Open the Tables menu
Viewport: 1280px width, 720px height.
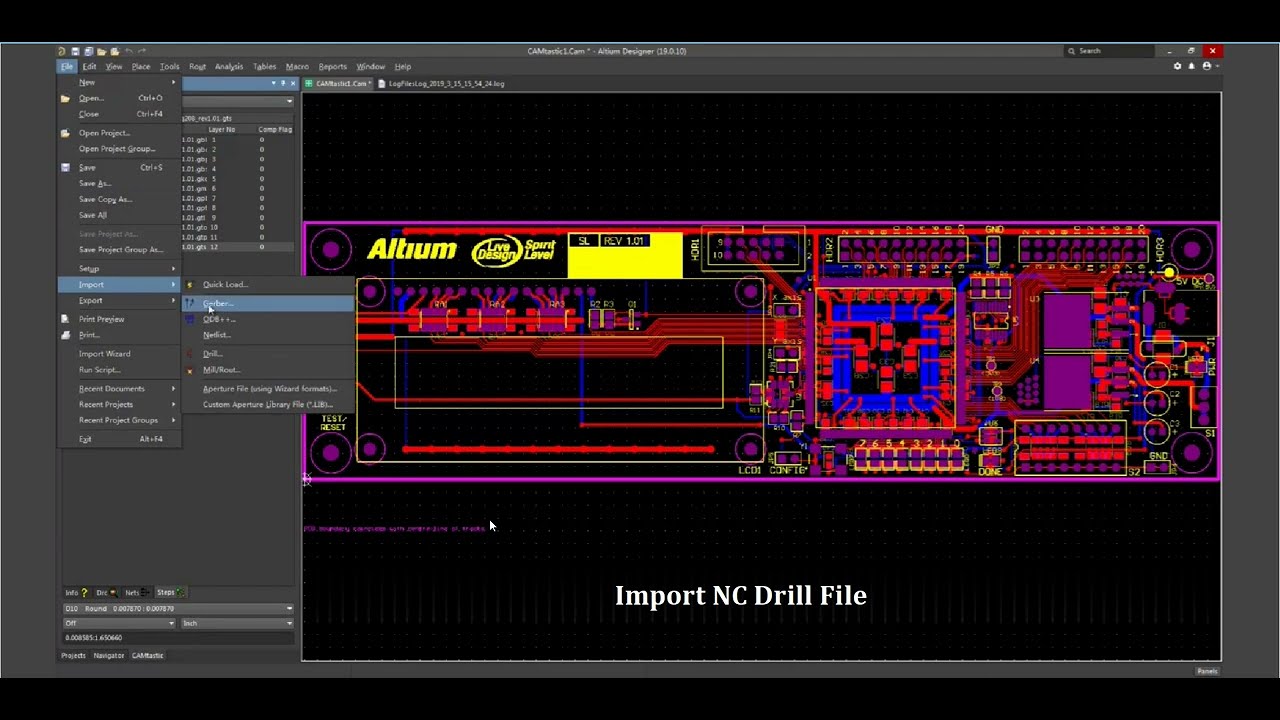coord(264,66)
